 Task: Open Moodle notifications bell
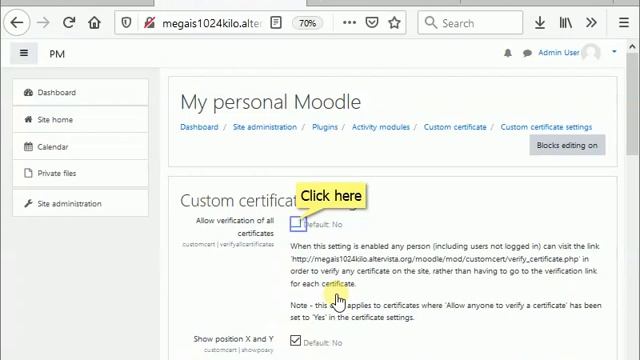[x=508, y=53]
